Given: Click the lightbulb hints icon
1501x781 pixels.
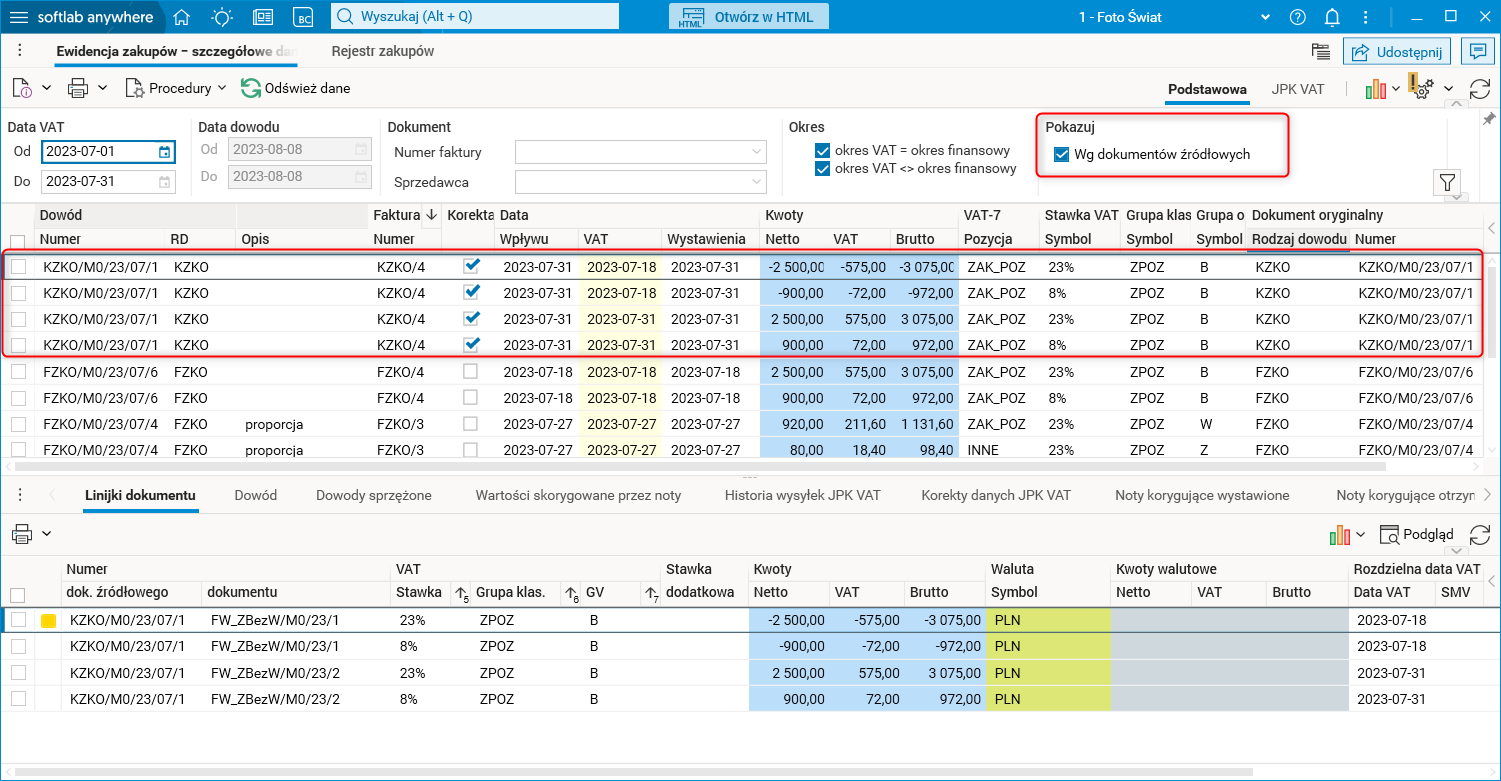Looking at the screenshot, I should pyautogui.click(x=222, y=17).
